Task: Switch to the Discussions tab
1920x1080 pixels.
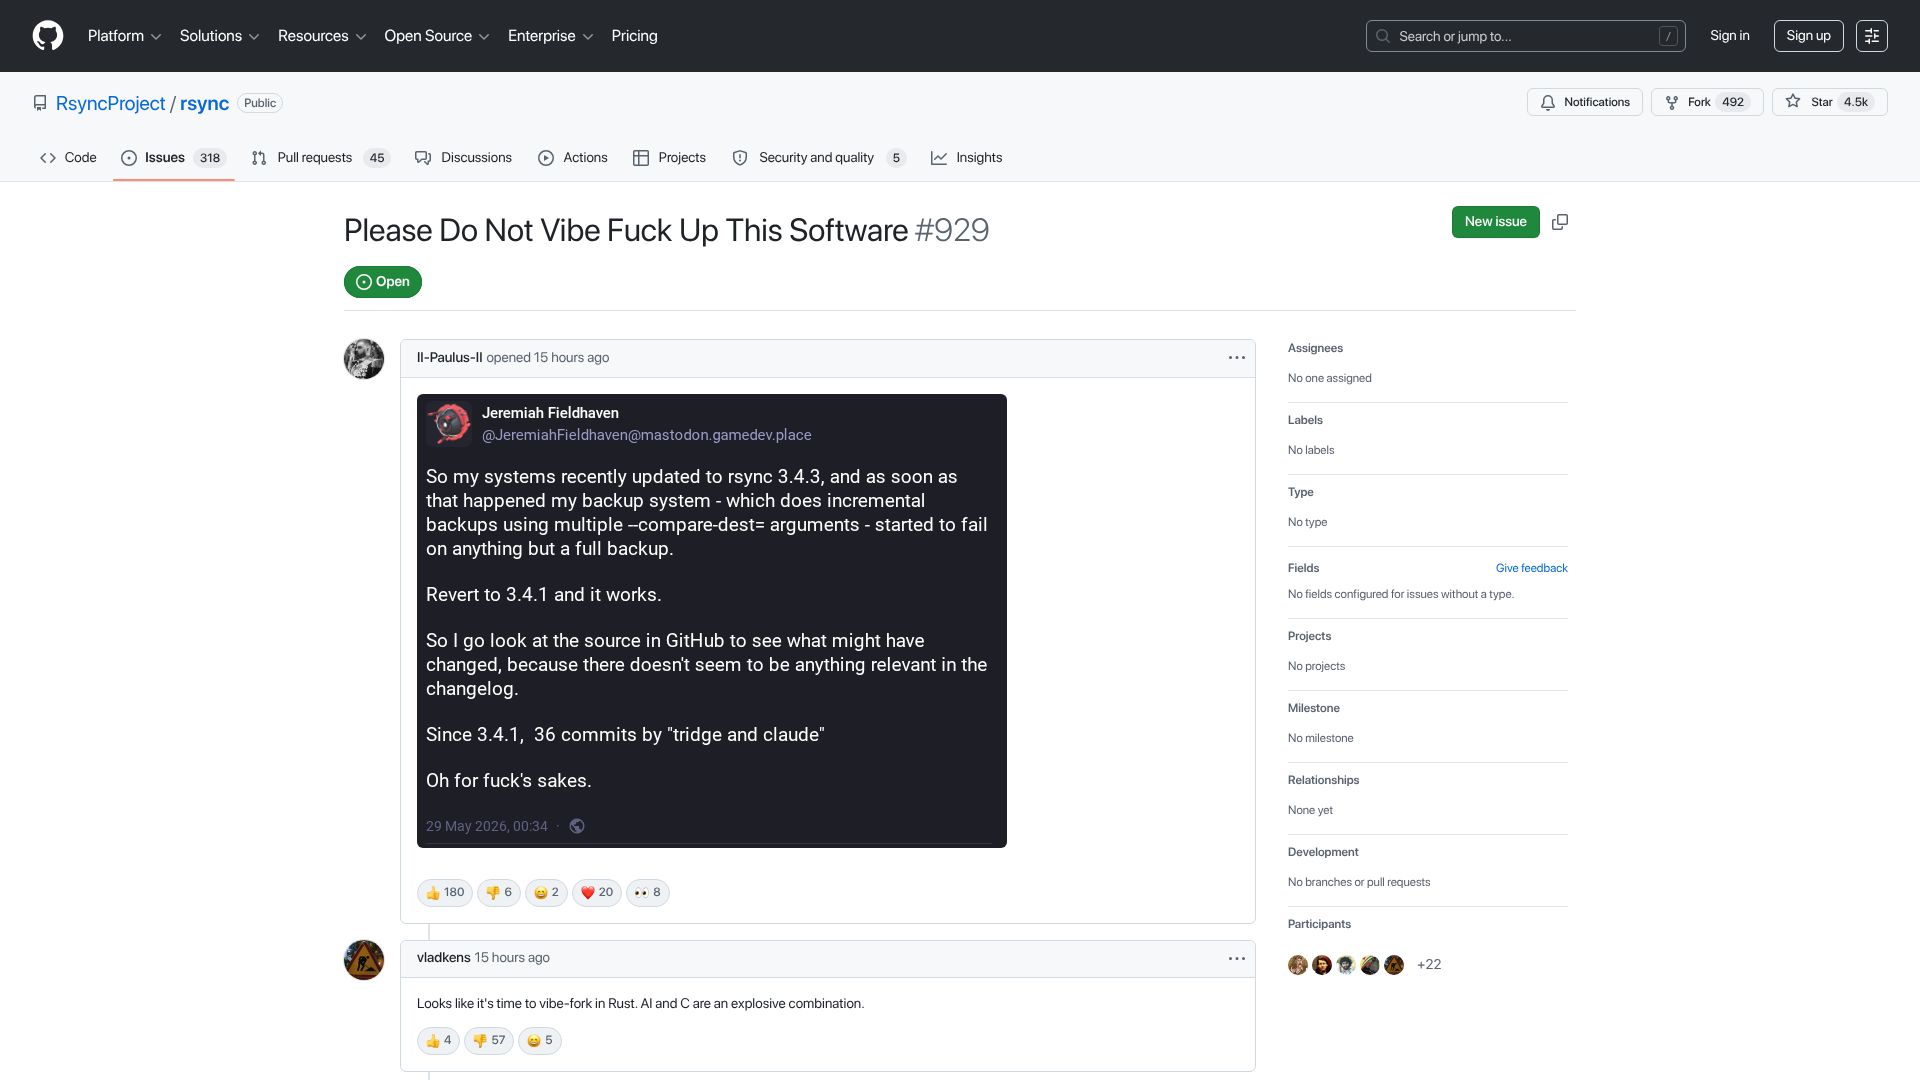Action: pos(463,158)
